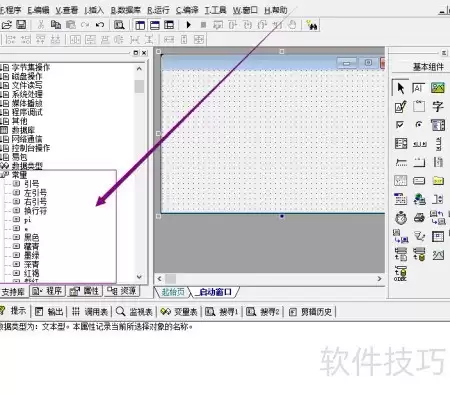The image size is (450, 395).
Task: Open the 窗口 menu
Action: coord(245,10)
